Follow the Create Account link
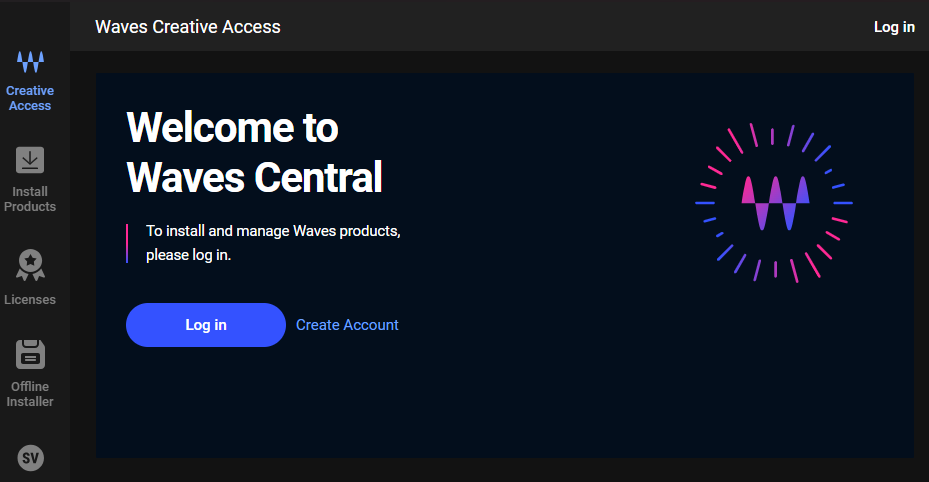929x482 pixels. 347,325
